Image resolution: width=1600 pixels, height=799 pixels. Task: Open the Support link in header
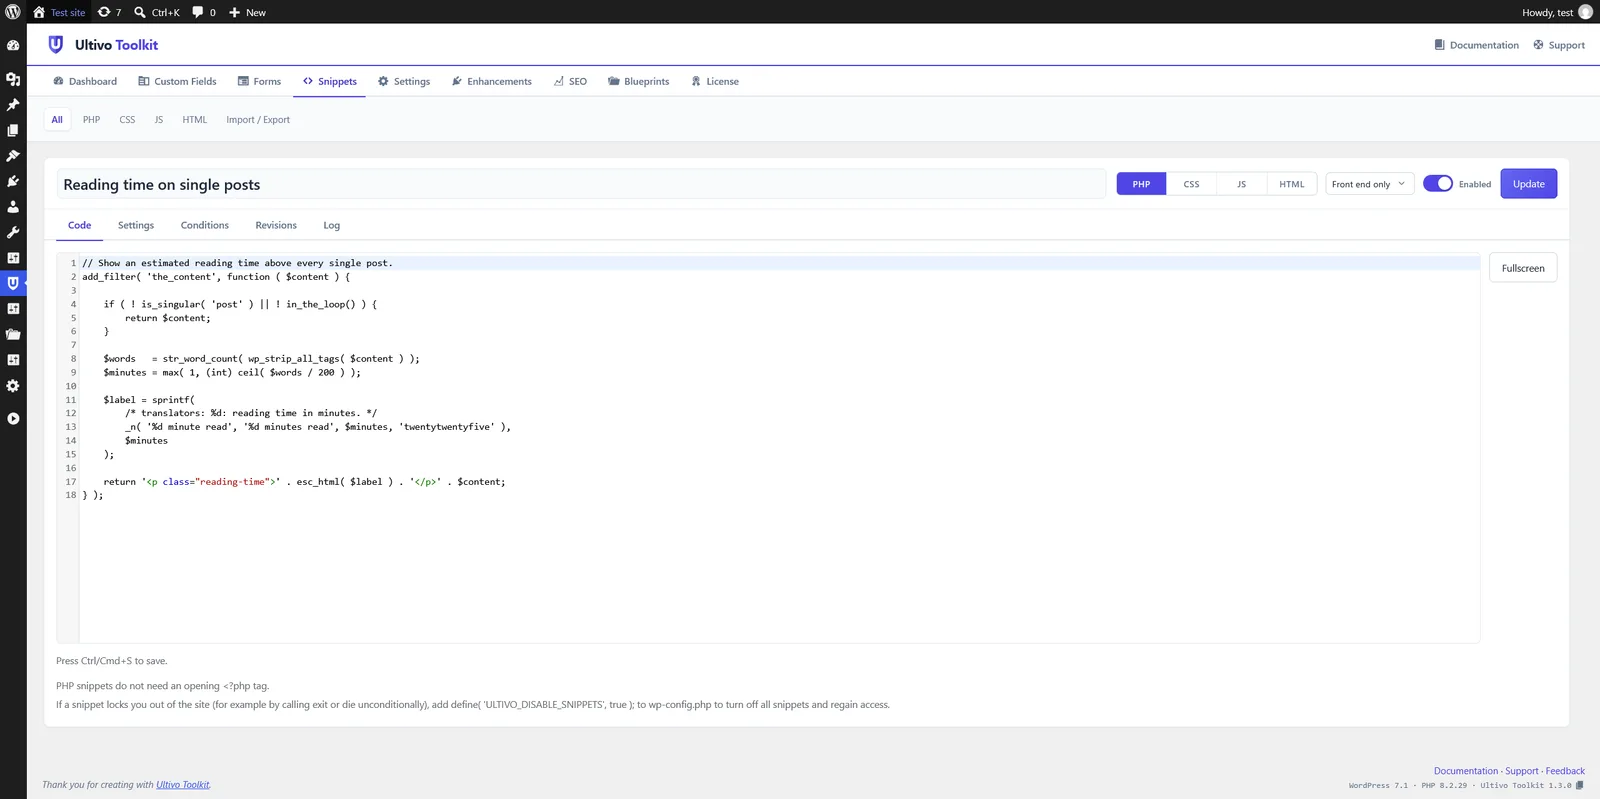[1559, 45]
